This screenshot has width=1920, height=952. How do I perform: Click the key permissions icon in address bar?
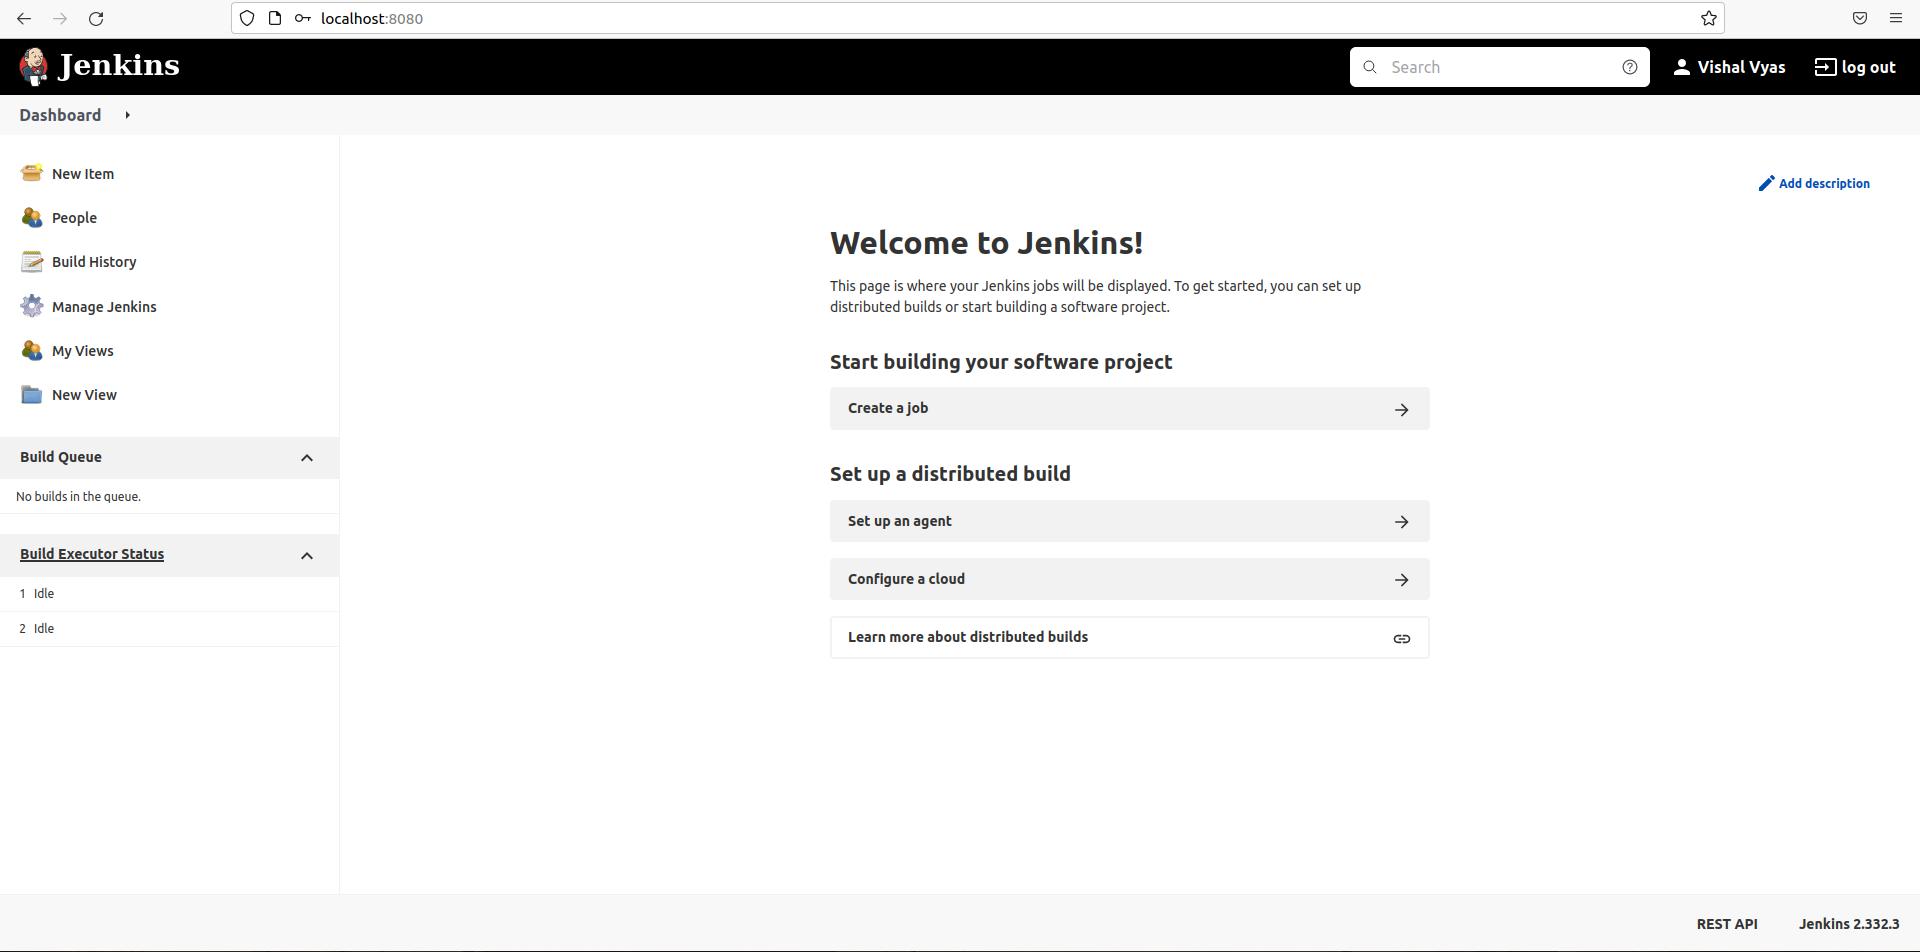click(302, 18)
